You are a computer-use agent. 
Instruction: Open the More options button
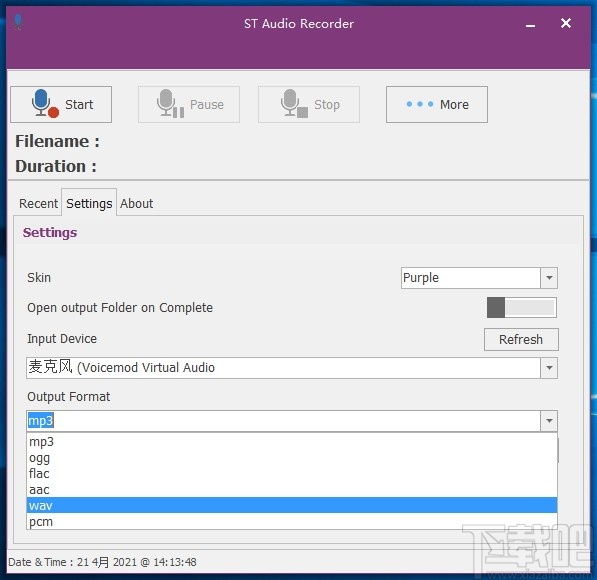[x=437, y=104]
